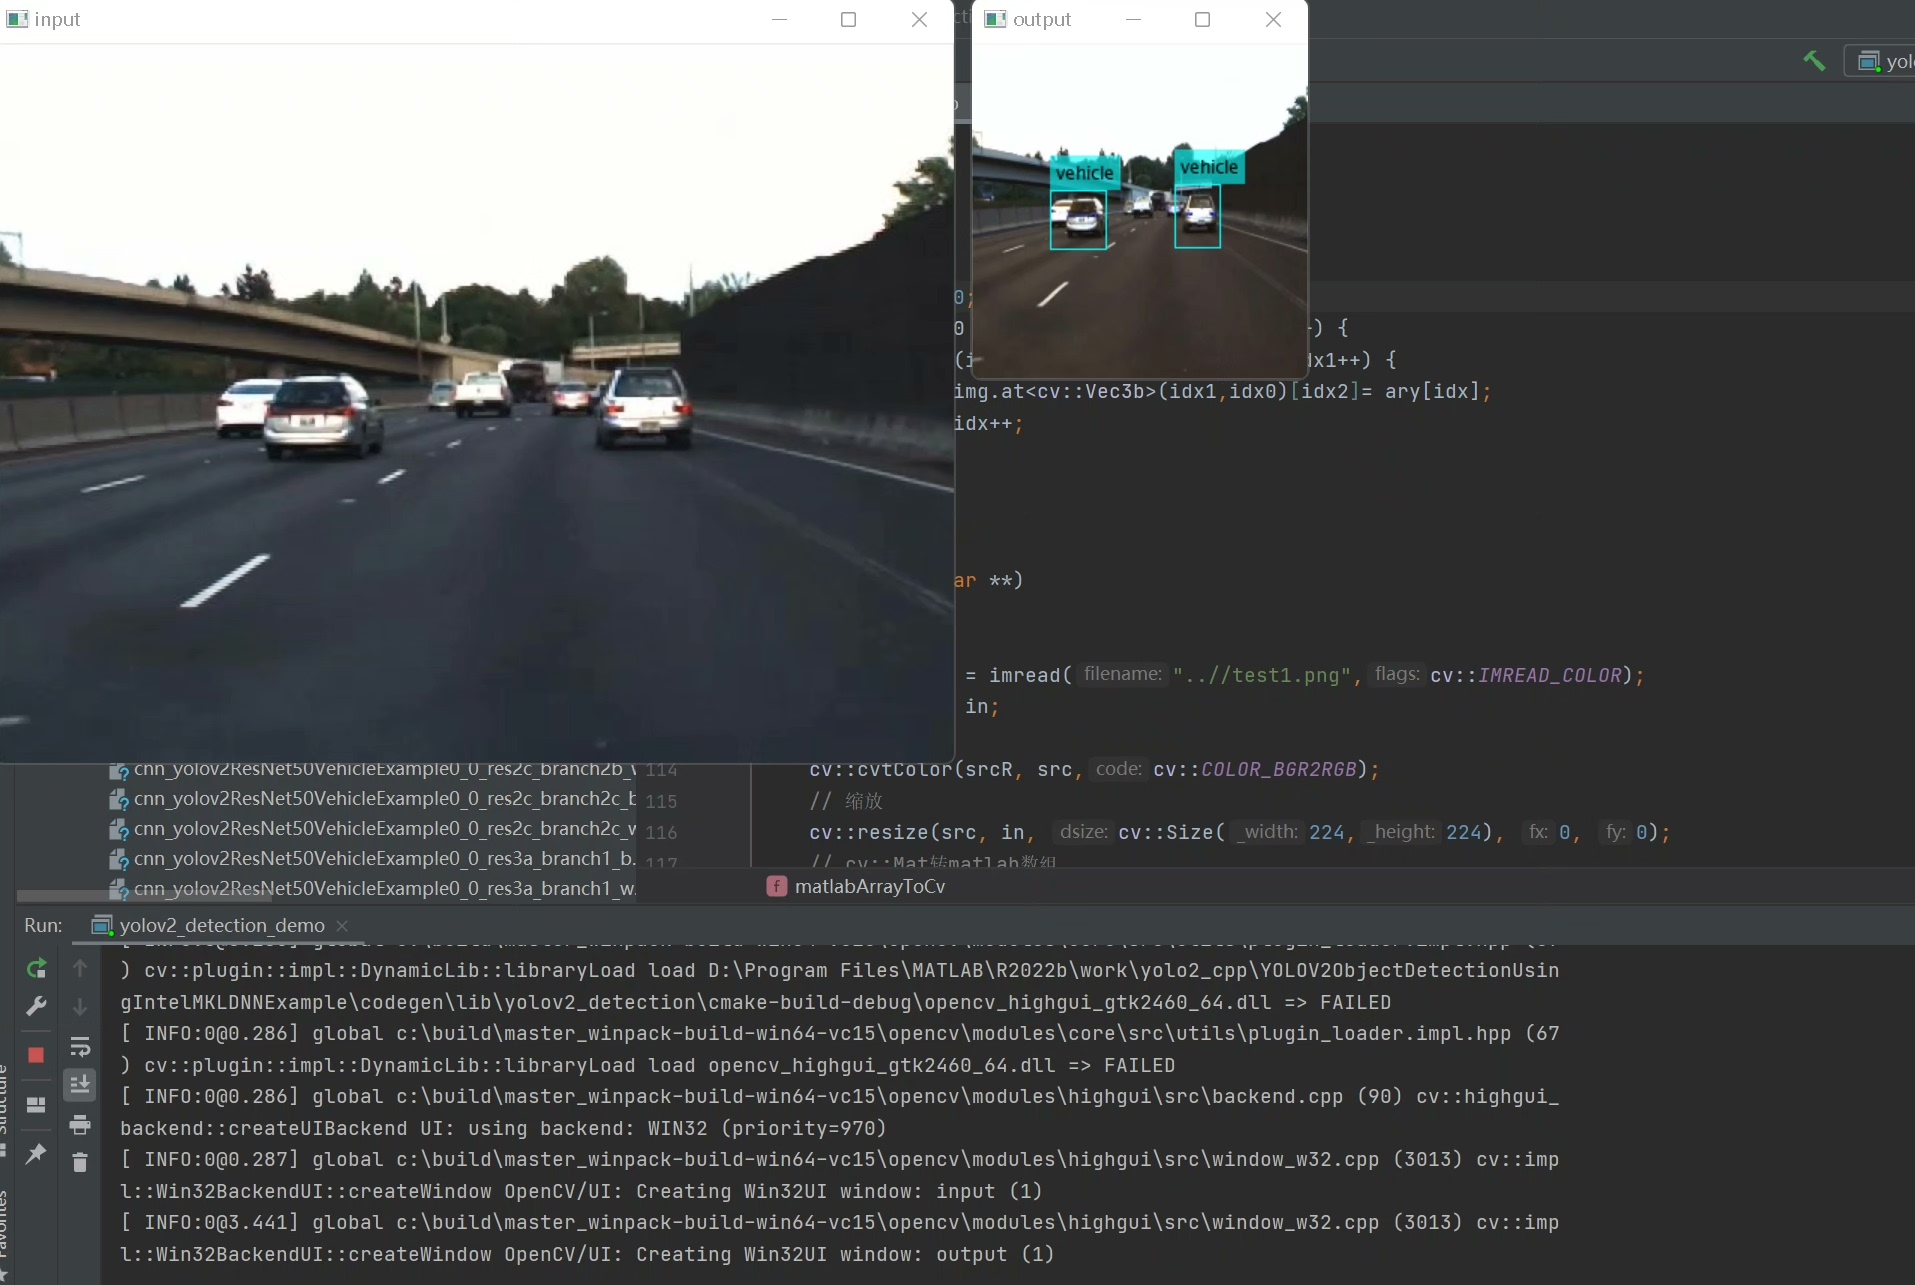This screenshot has width=1915, height=1285.
Task: Pin the Run tab
Action: tap(36, 1154)
